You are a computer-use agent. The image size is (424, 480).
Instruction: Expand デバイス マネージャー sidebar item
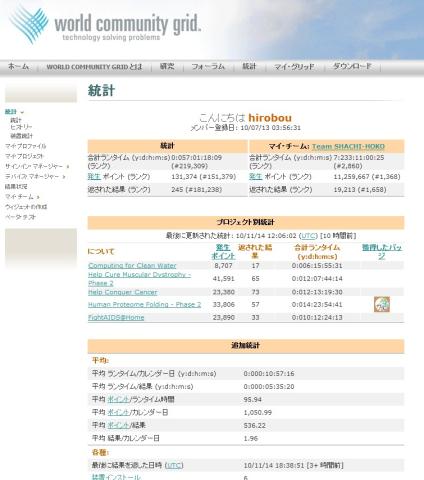tap(64, 176)
